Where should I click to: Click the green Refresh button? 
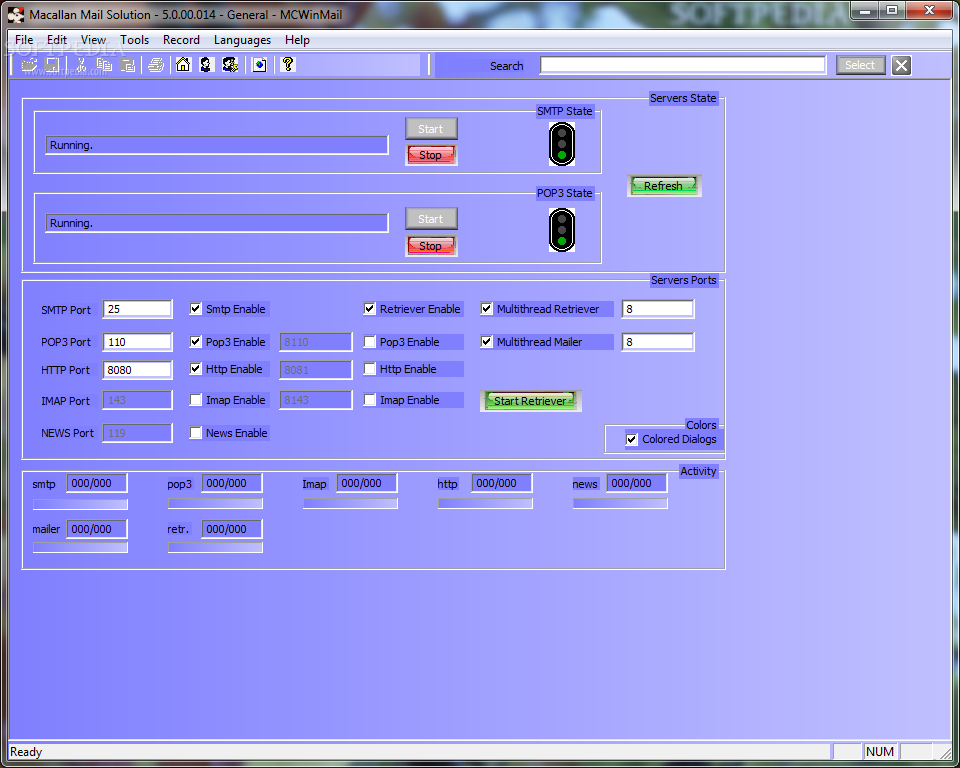point(664,186)
